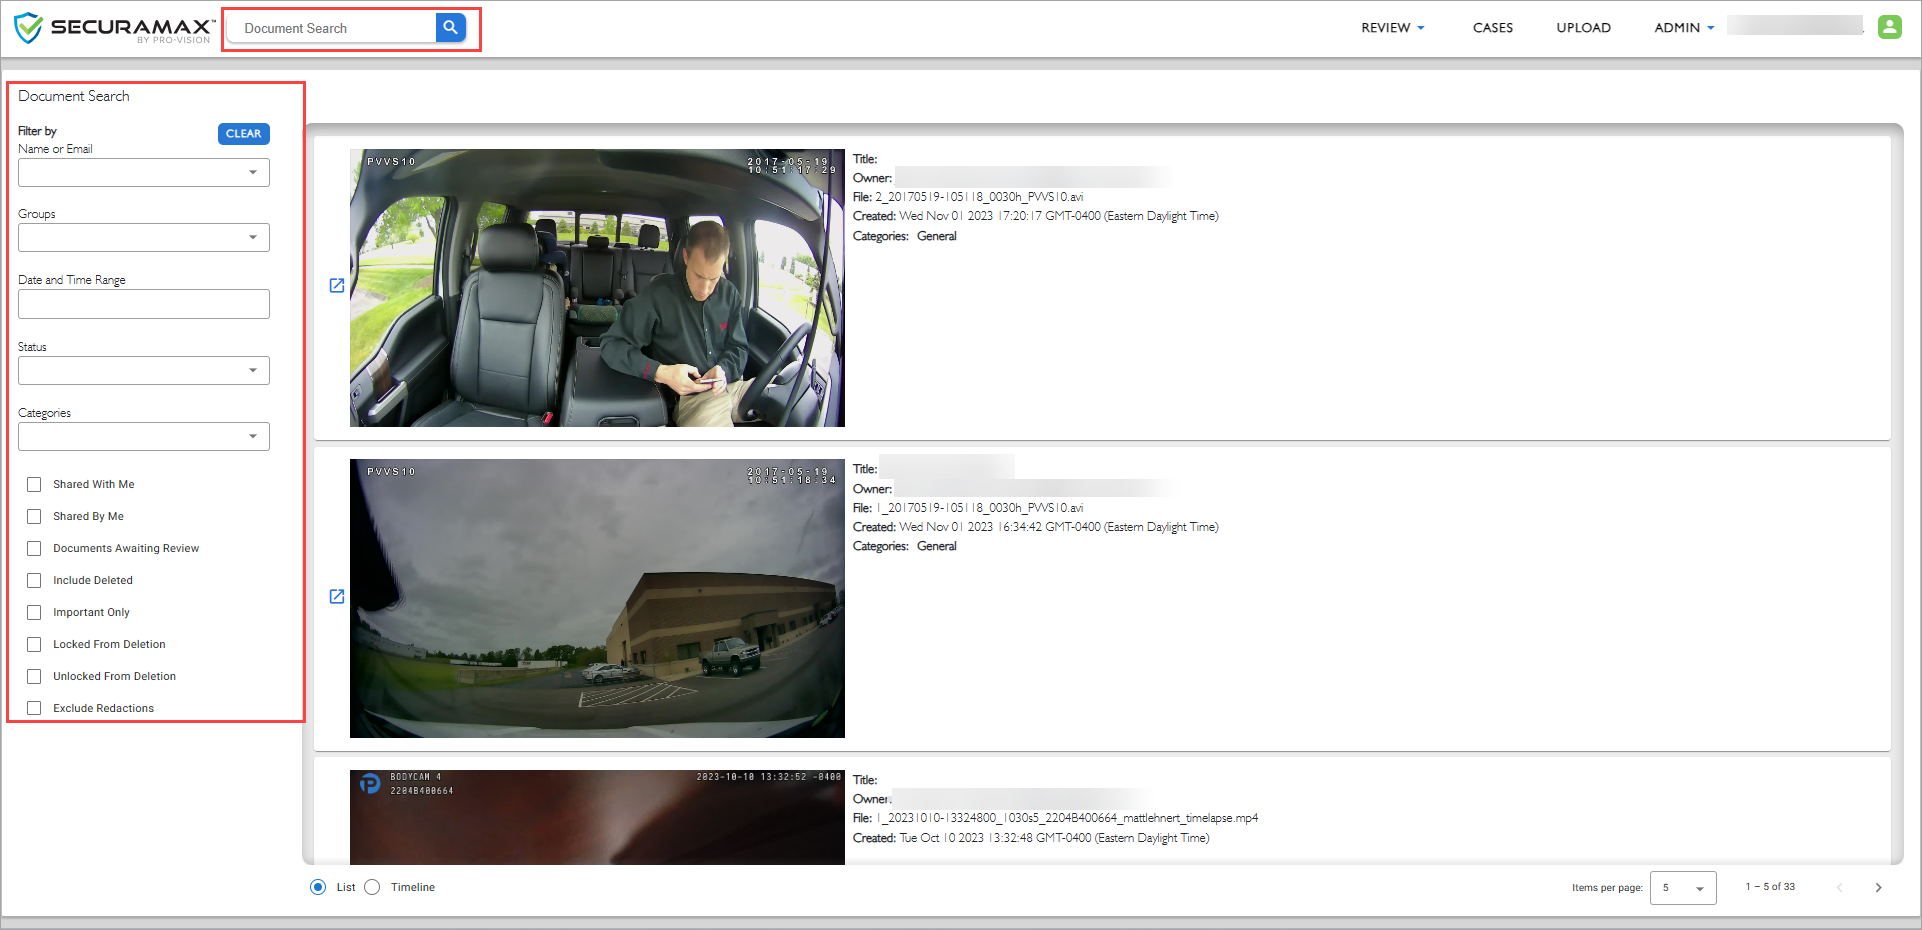
Task: Open the green user profile icon
Action: click(1889, 27)
